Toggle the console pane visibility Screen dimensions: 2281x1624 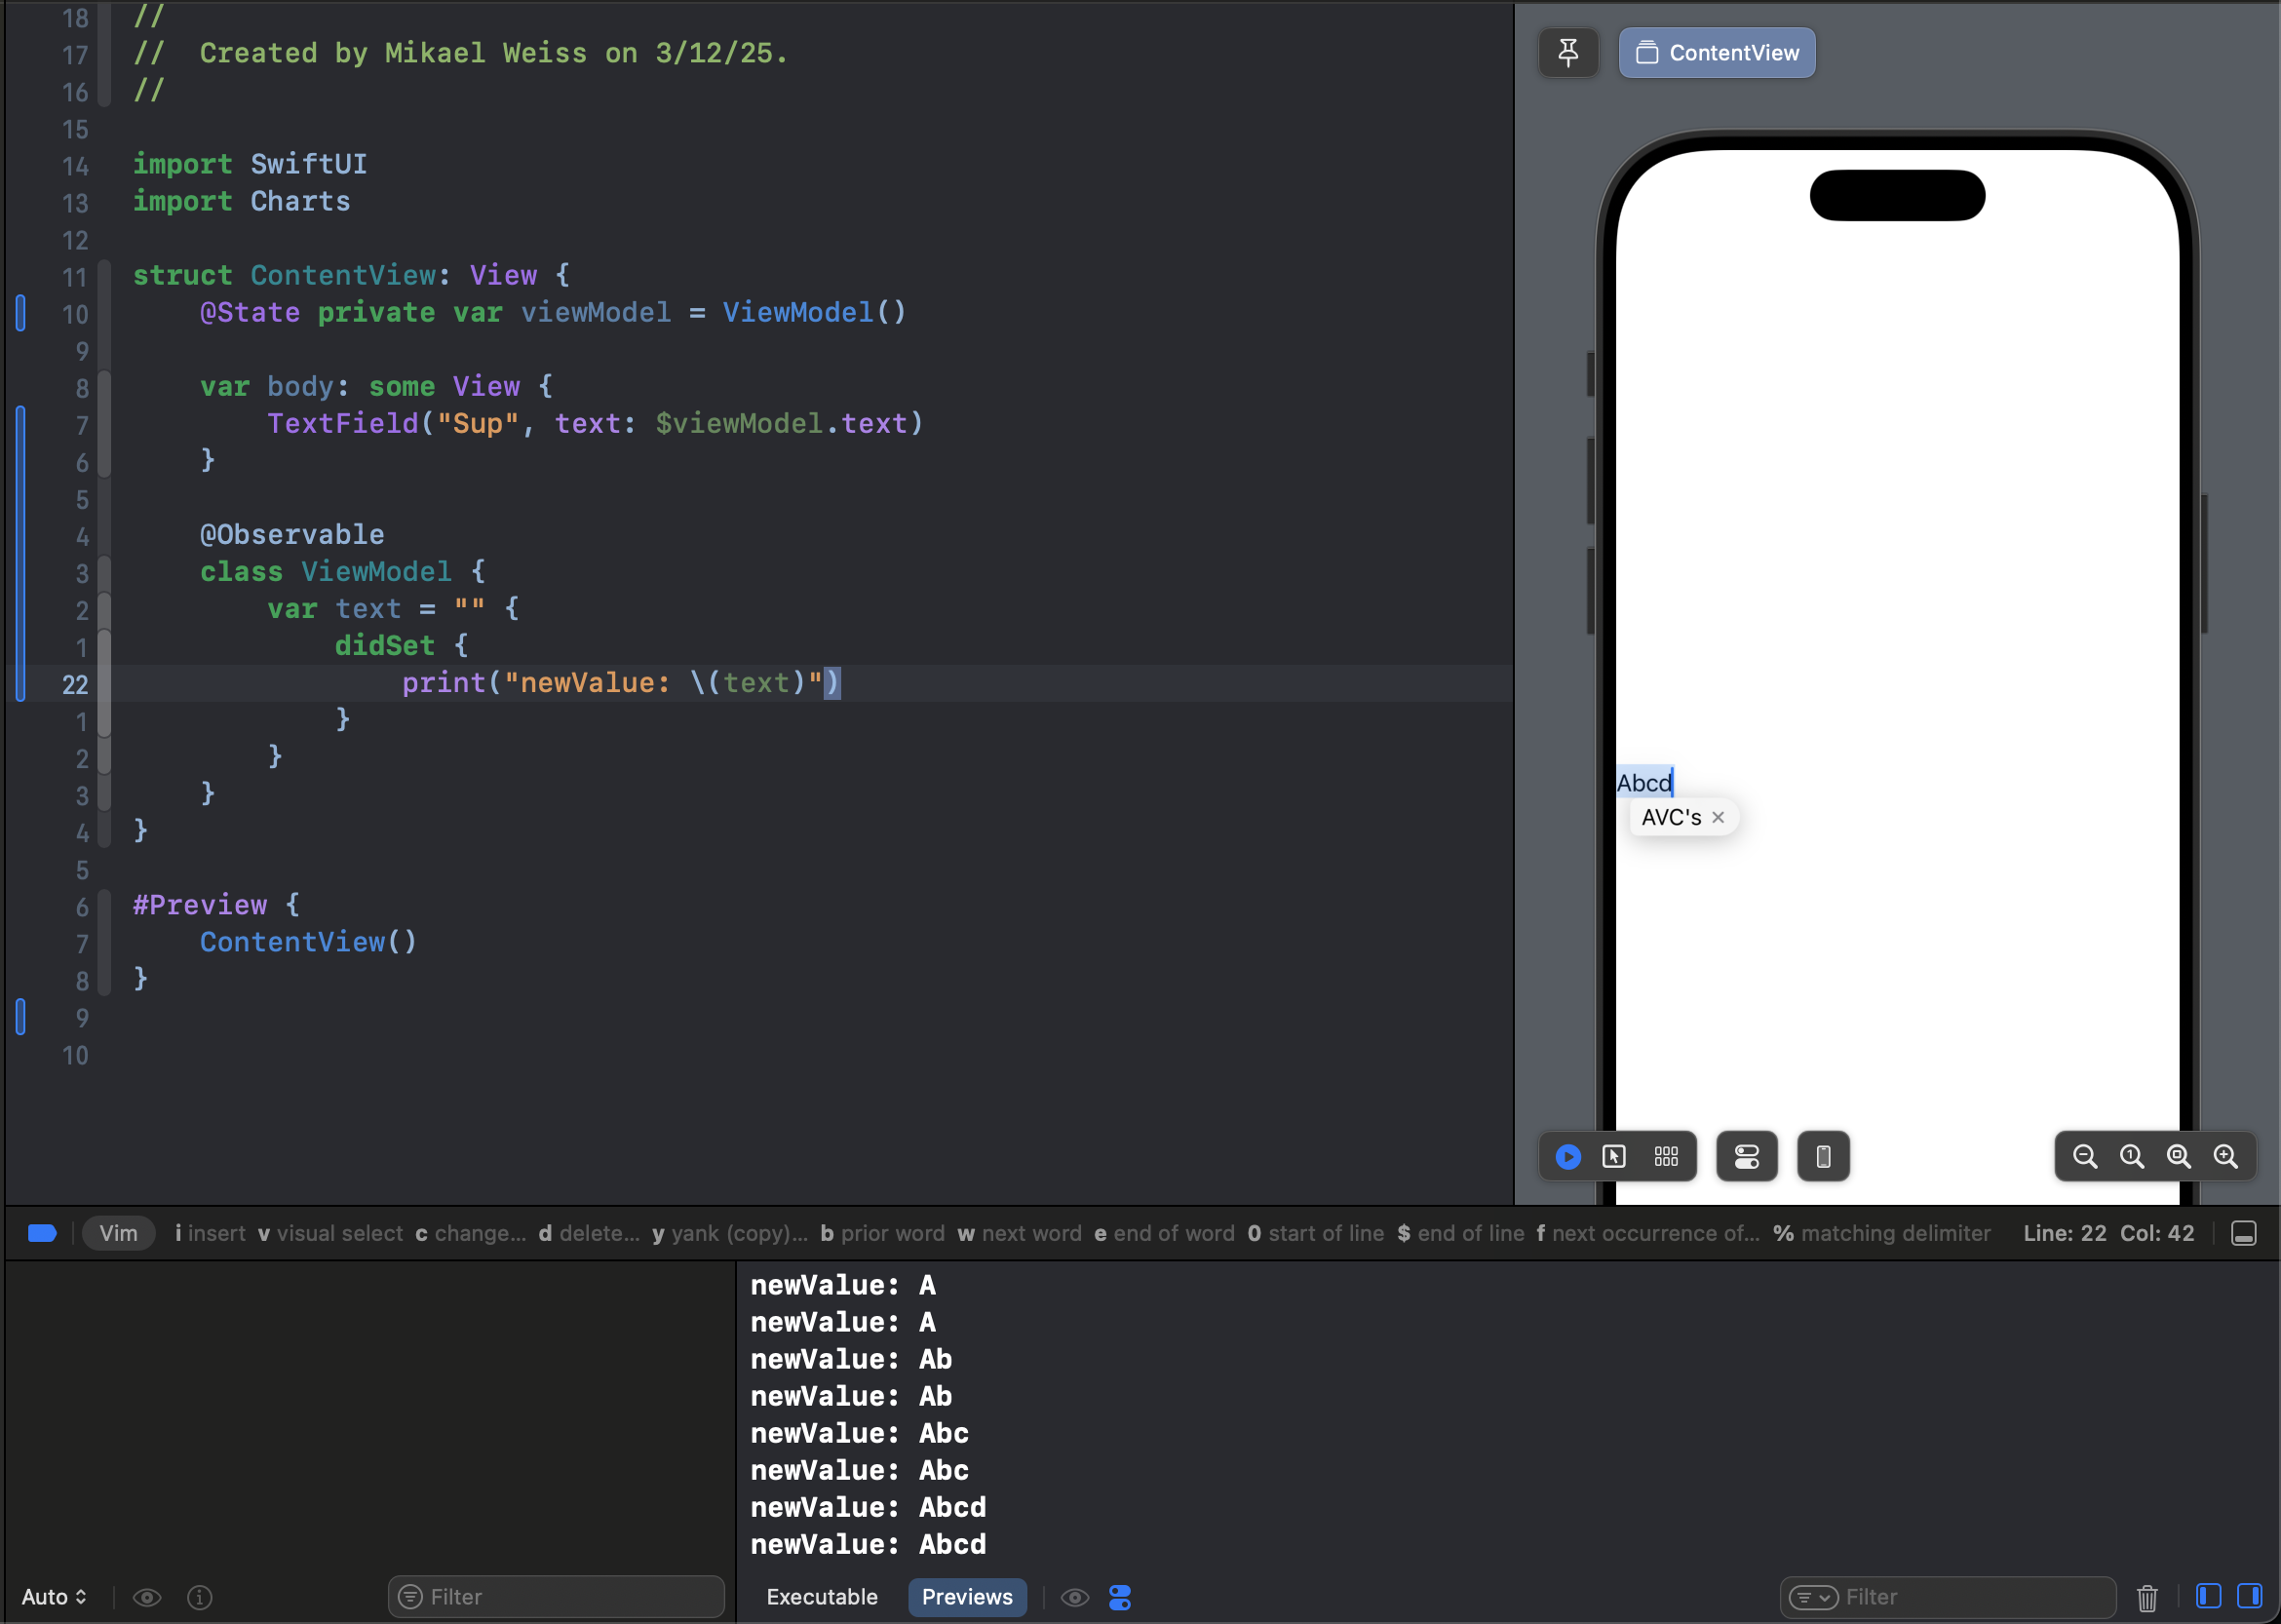tap(2249, 1596)
